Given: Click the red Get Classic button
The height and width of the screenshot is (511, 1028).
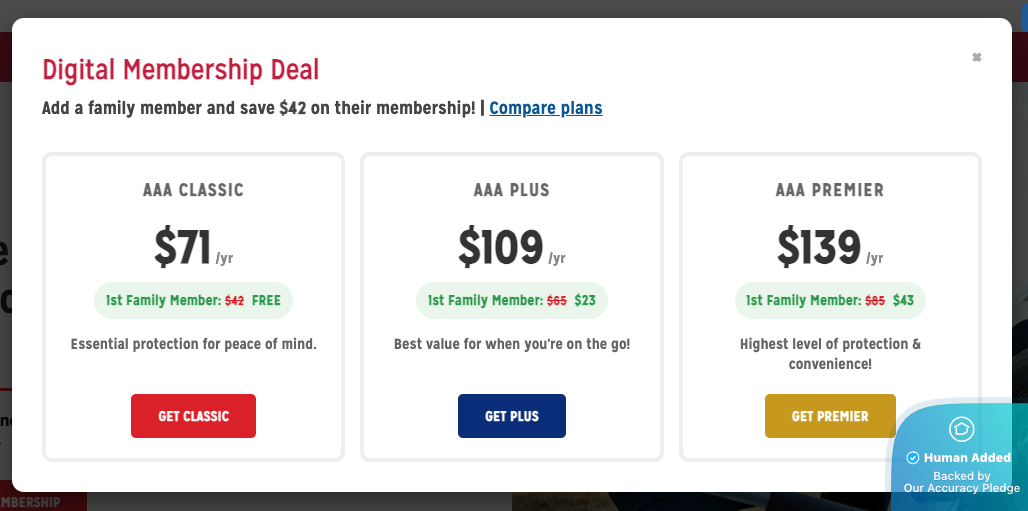Looking at the screenshot, I should point(193,416).
